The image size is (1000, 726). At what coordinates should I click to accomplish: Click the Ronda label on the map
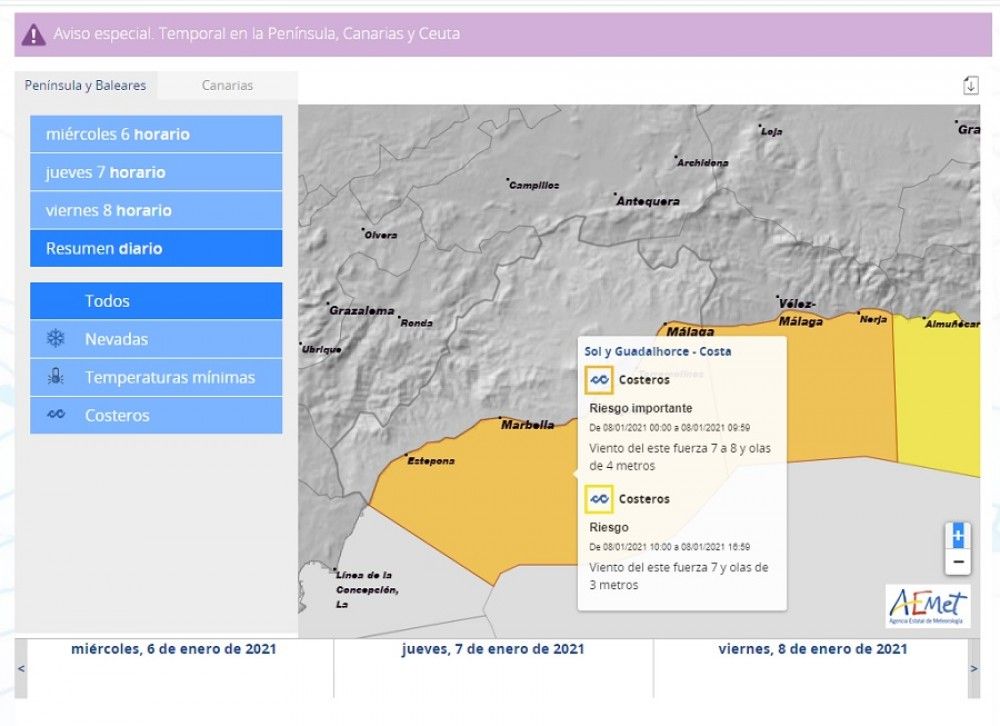tap(416, 323)
